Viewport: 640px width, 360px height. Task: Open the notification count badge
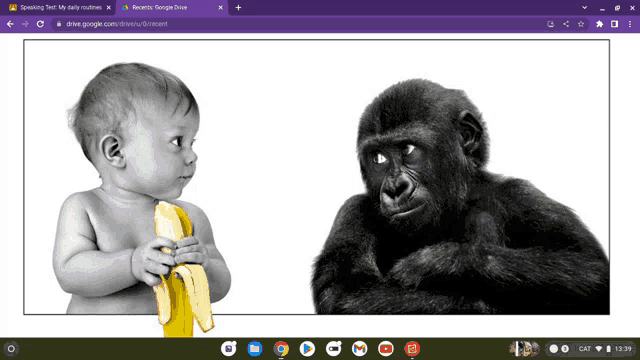coord(565,349)
